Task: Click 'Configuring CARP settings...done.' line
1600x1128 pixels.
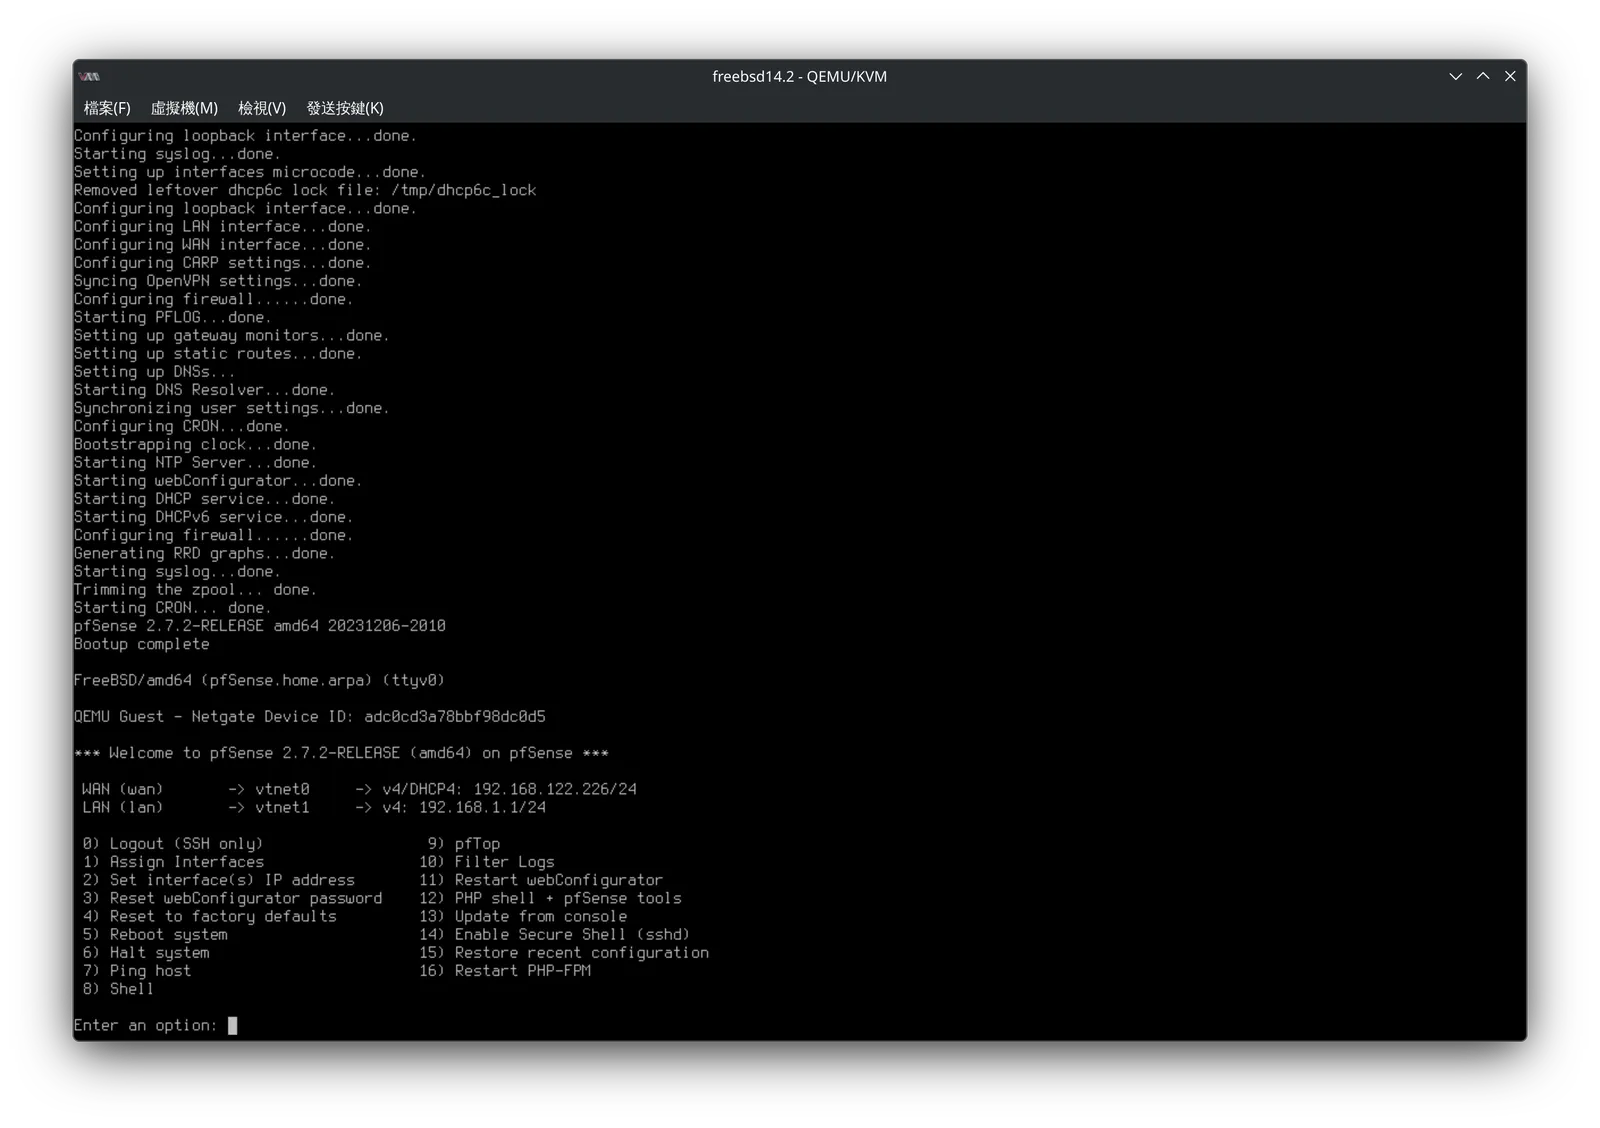Action: 223,263
